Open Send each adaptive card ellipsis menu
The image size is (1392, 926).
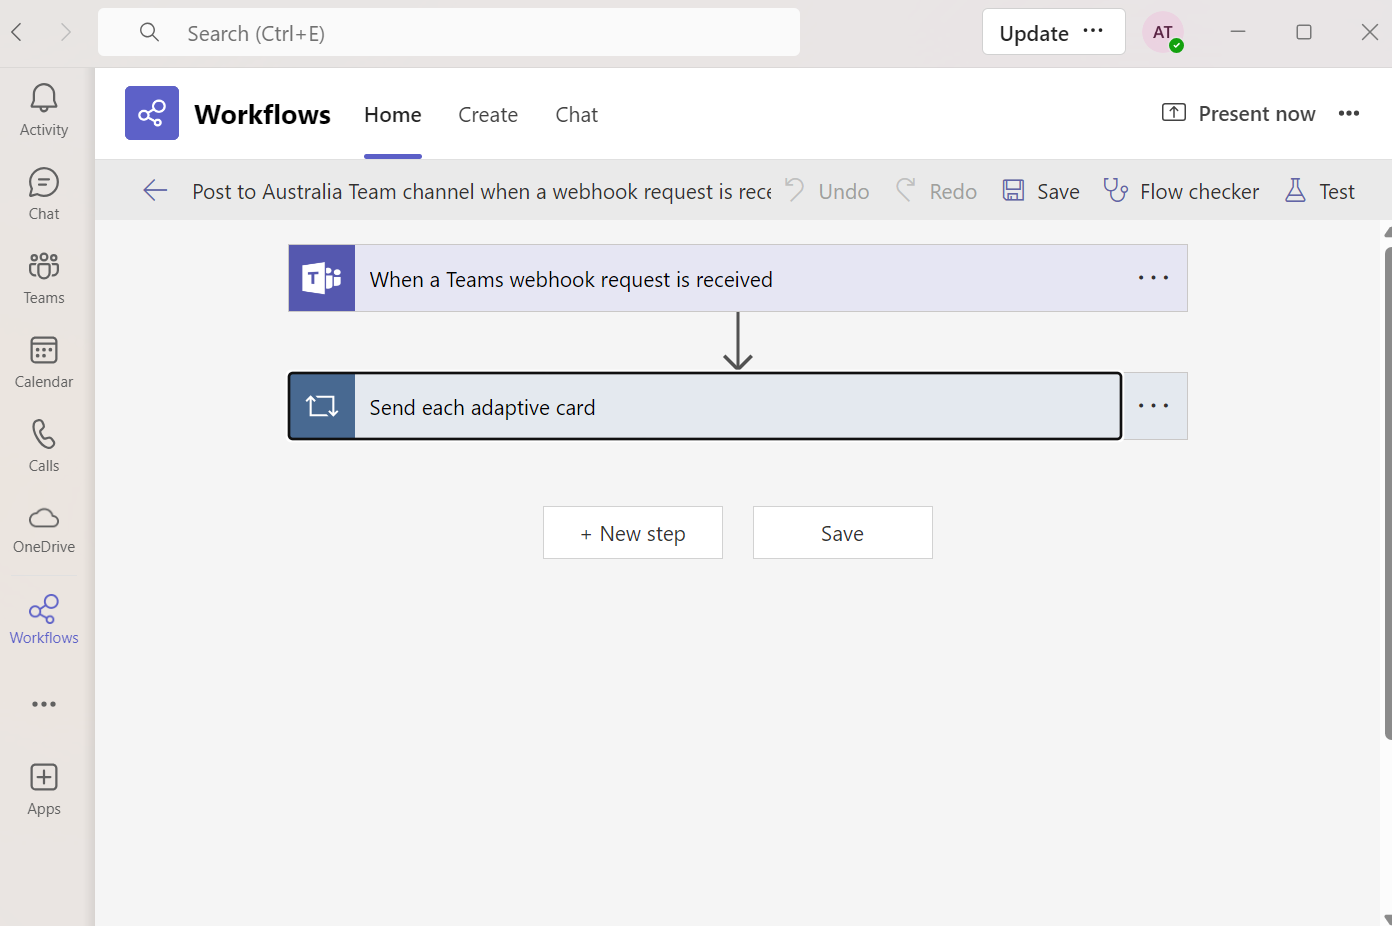pyautogui.click(x=1156, y=406)
